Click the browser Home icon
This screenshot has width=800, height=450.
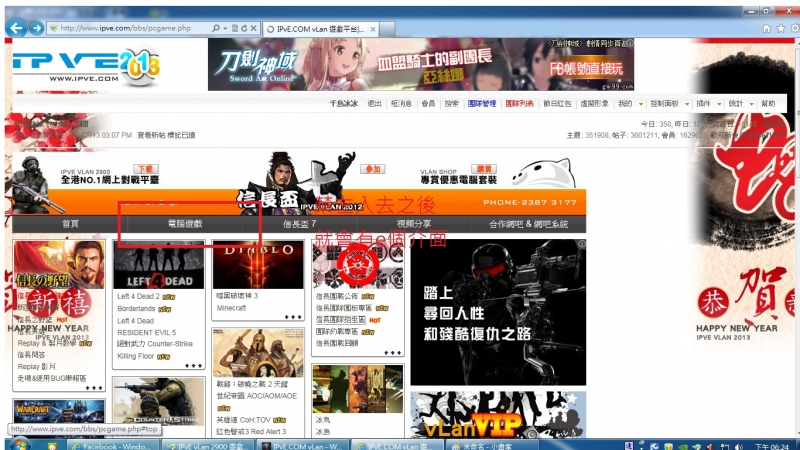[766, 29]
